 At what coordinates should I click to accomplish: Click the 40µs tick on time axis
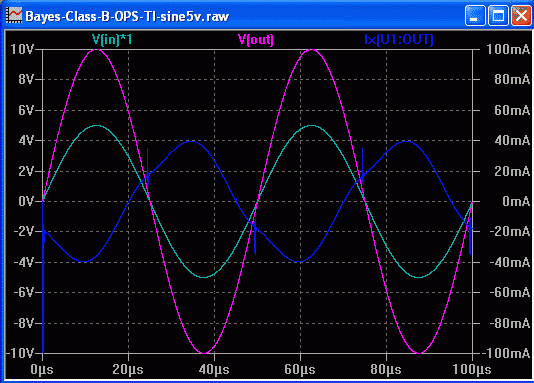(214, 369)
